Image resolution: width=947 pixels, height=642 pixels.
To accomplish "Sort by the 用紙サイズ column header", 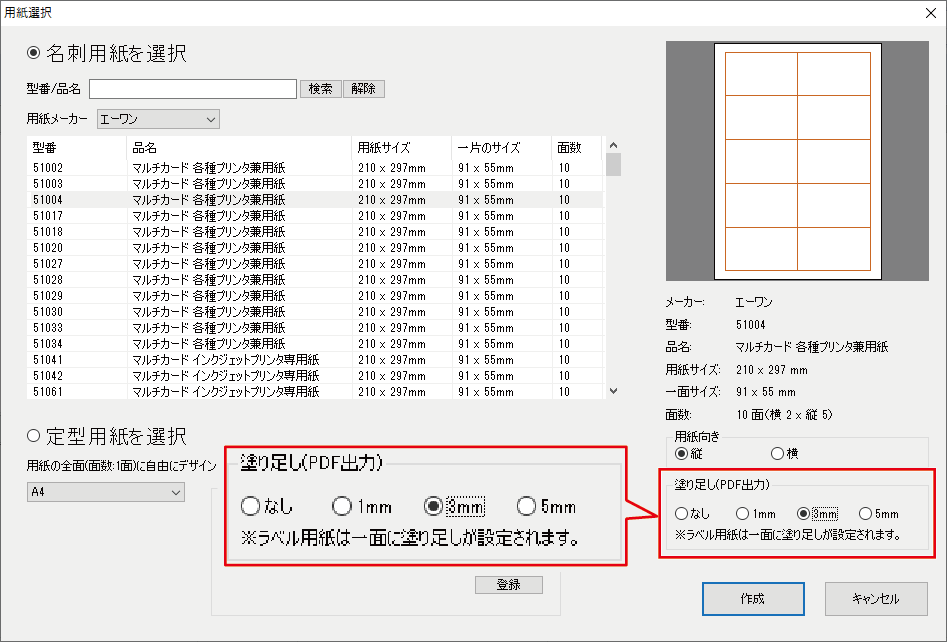I will pos(402,147).
